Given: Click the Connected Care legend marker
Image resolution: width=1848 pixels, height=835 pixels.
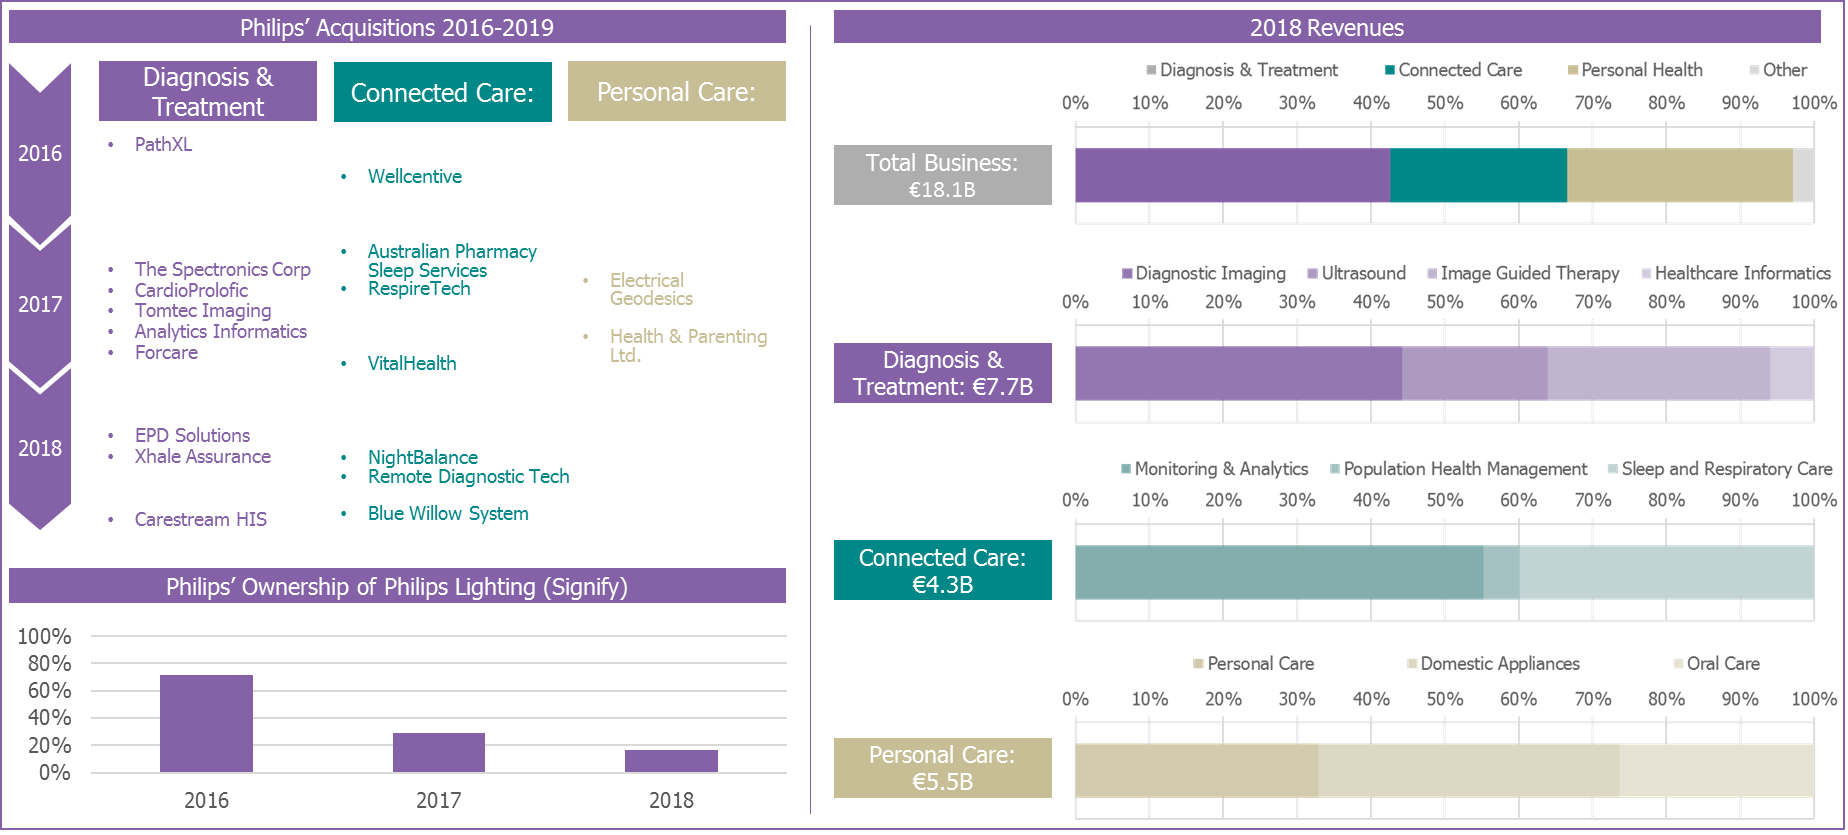Looking at the screenshot, I should (x=1390, y=70).
